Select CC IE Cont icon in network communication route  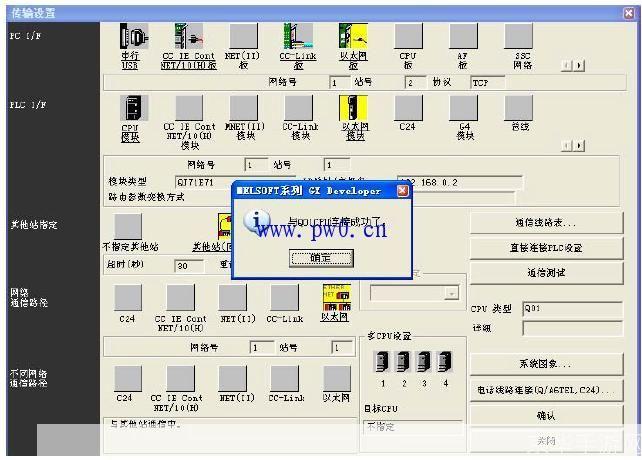pyautogui.click(x=181, y=298)
